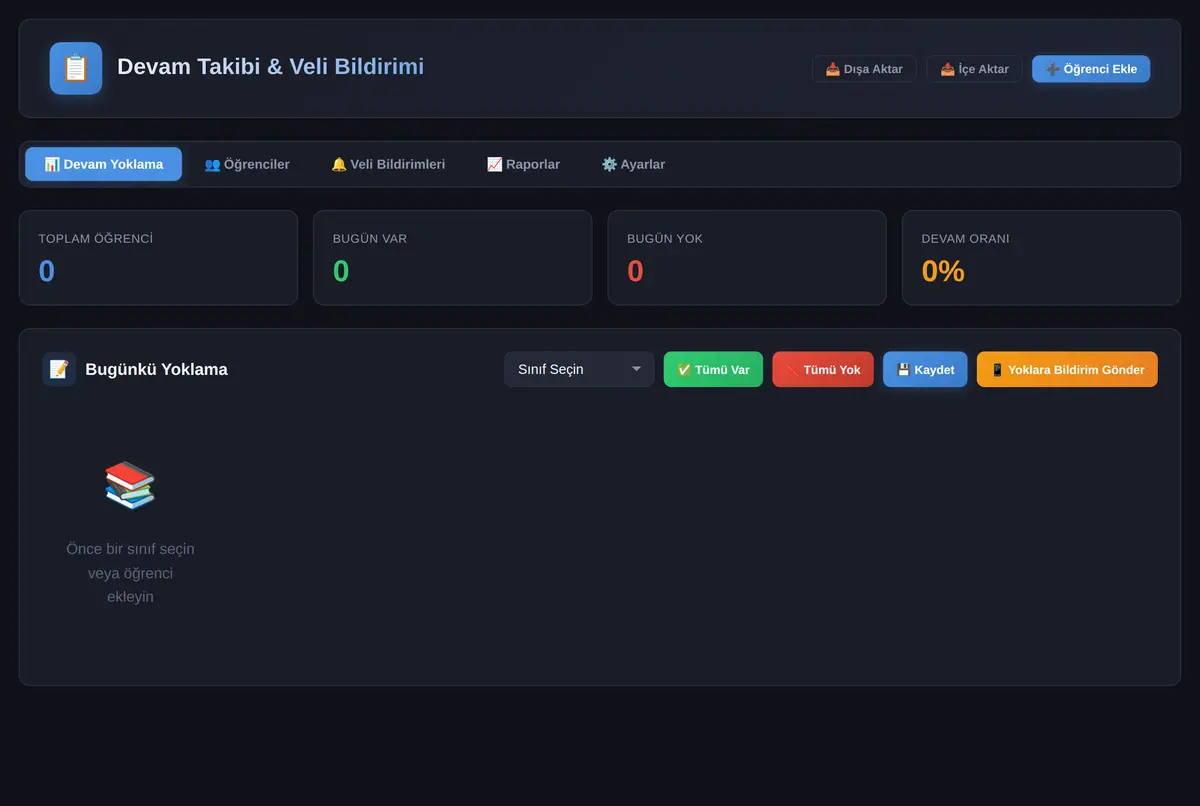Mark all absent with Tümü Yok
The width and height of the screenshot is (1200, 806).
(823, 369)
